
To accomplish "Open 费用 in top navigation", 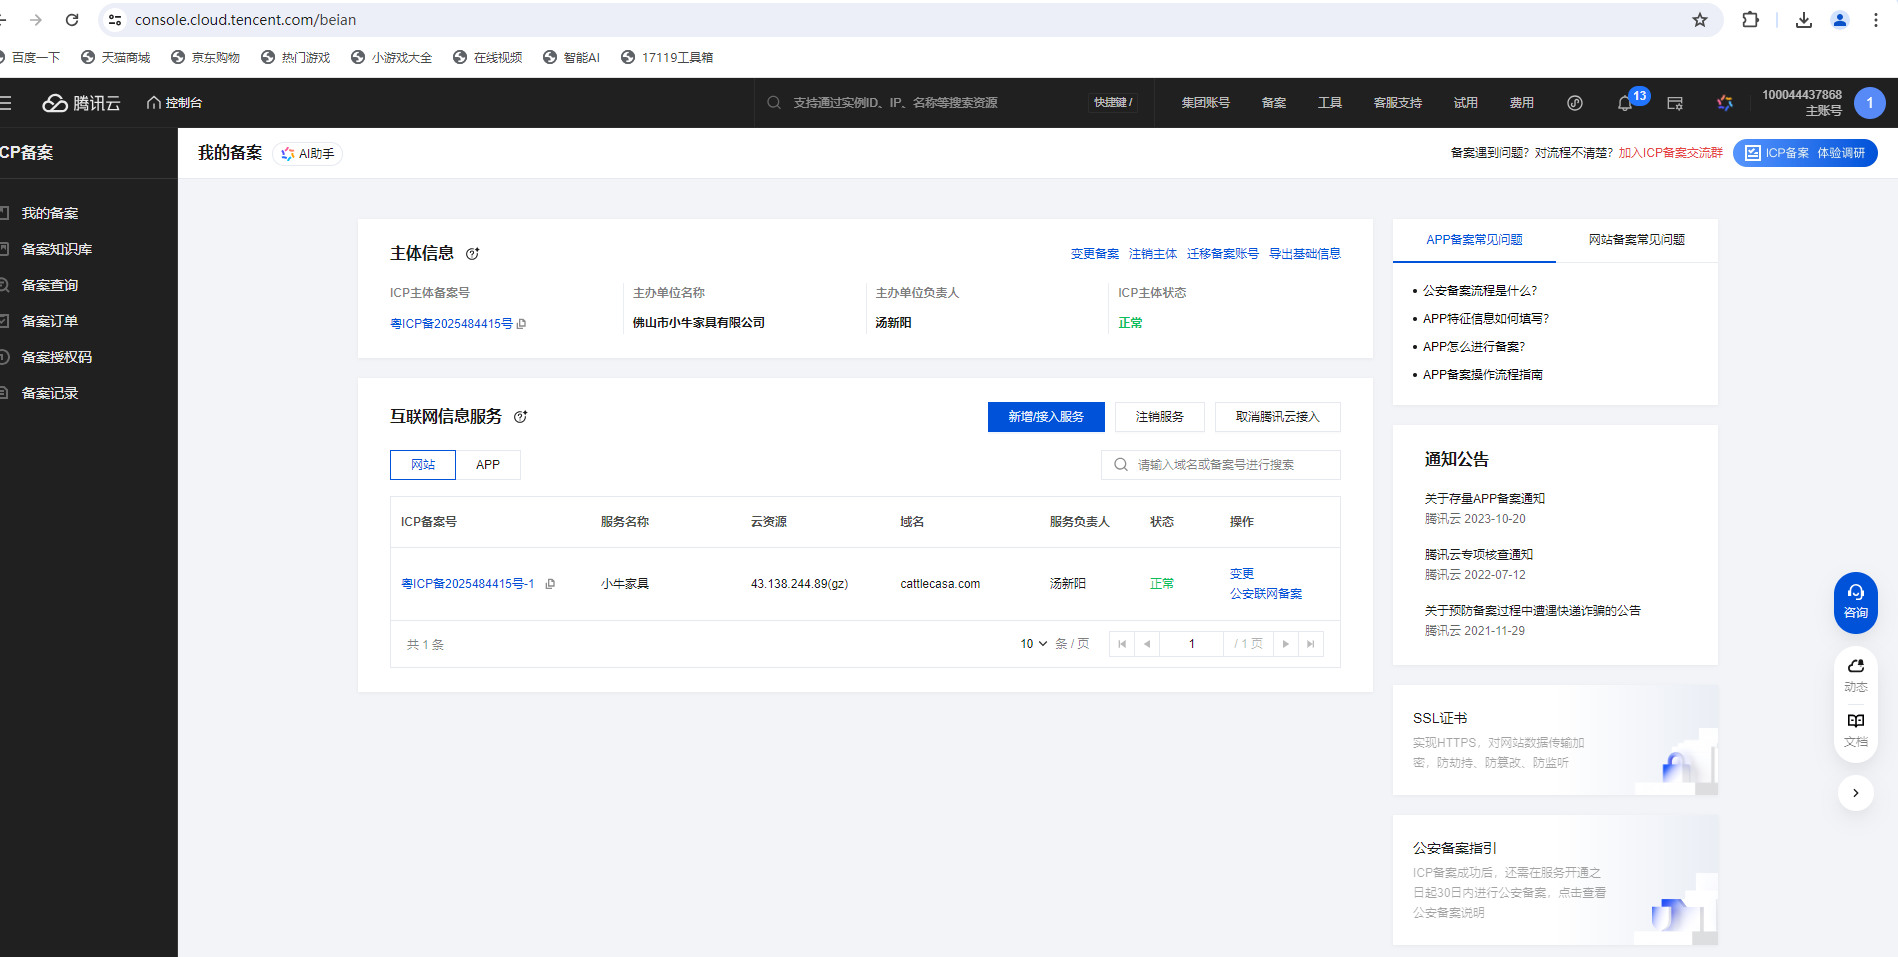I will [x=1522, y=103].
